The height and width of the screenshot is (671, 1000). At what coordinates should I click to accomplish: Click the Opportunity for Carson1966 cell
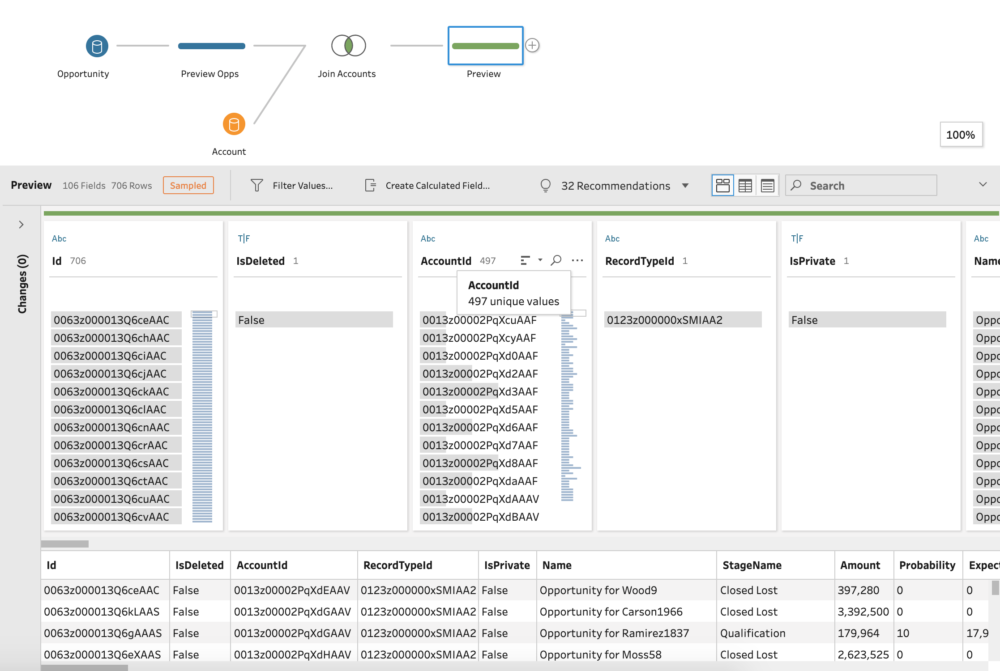627,612
